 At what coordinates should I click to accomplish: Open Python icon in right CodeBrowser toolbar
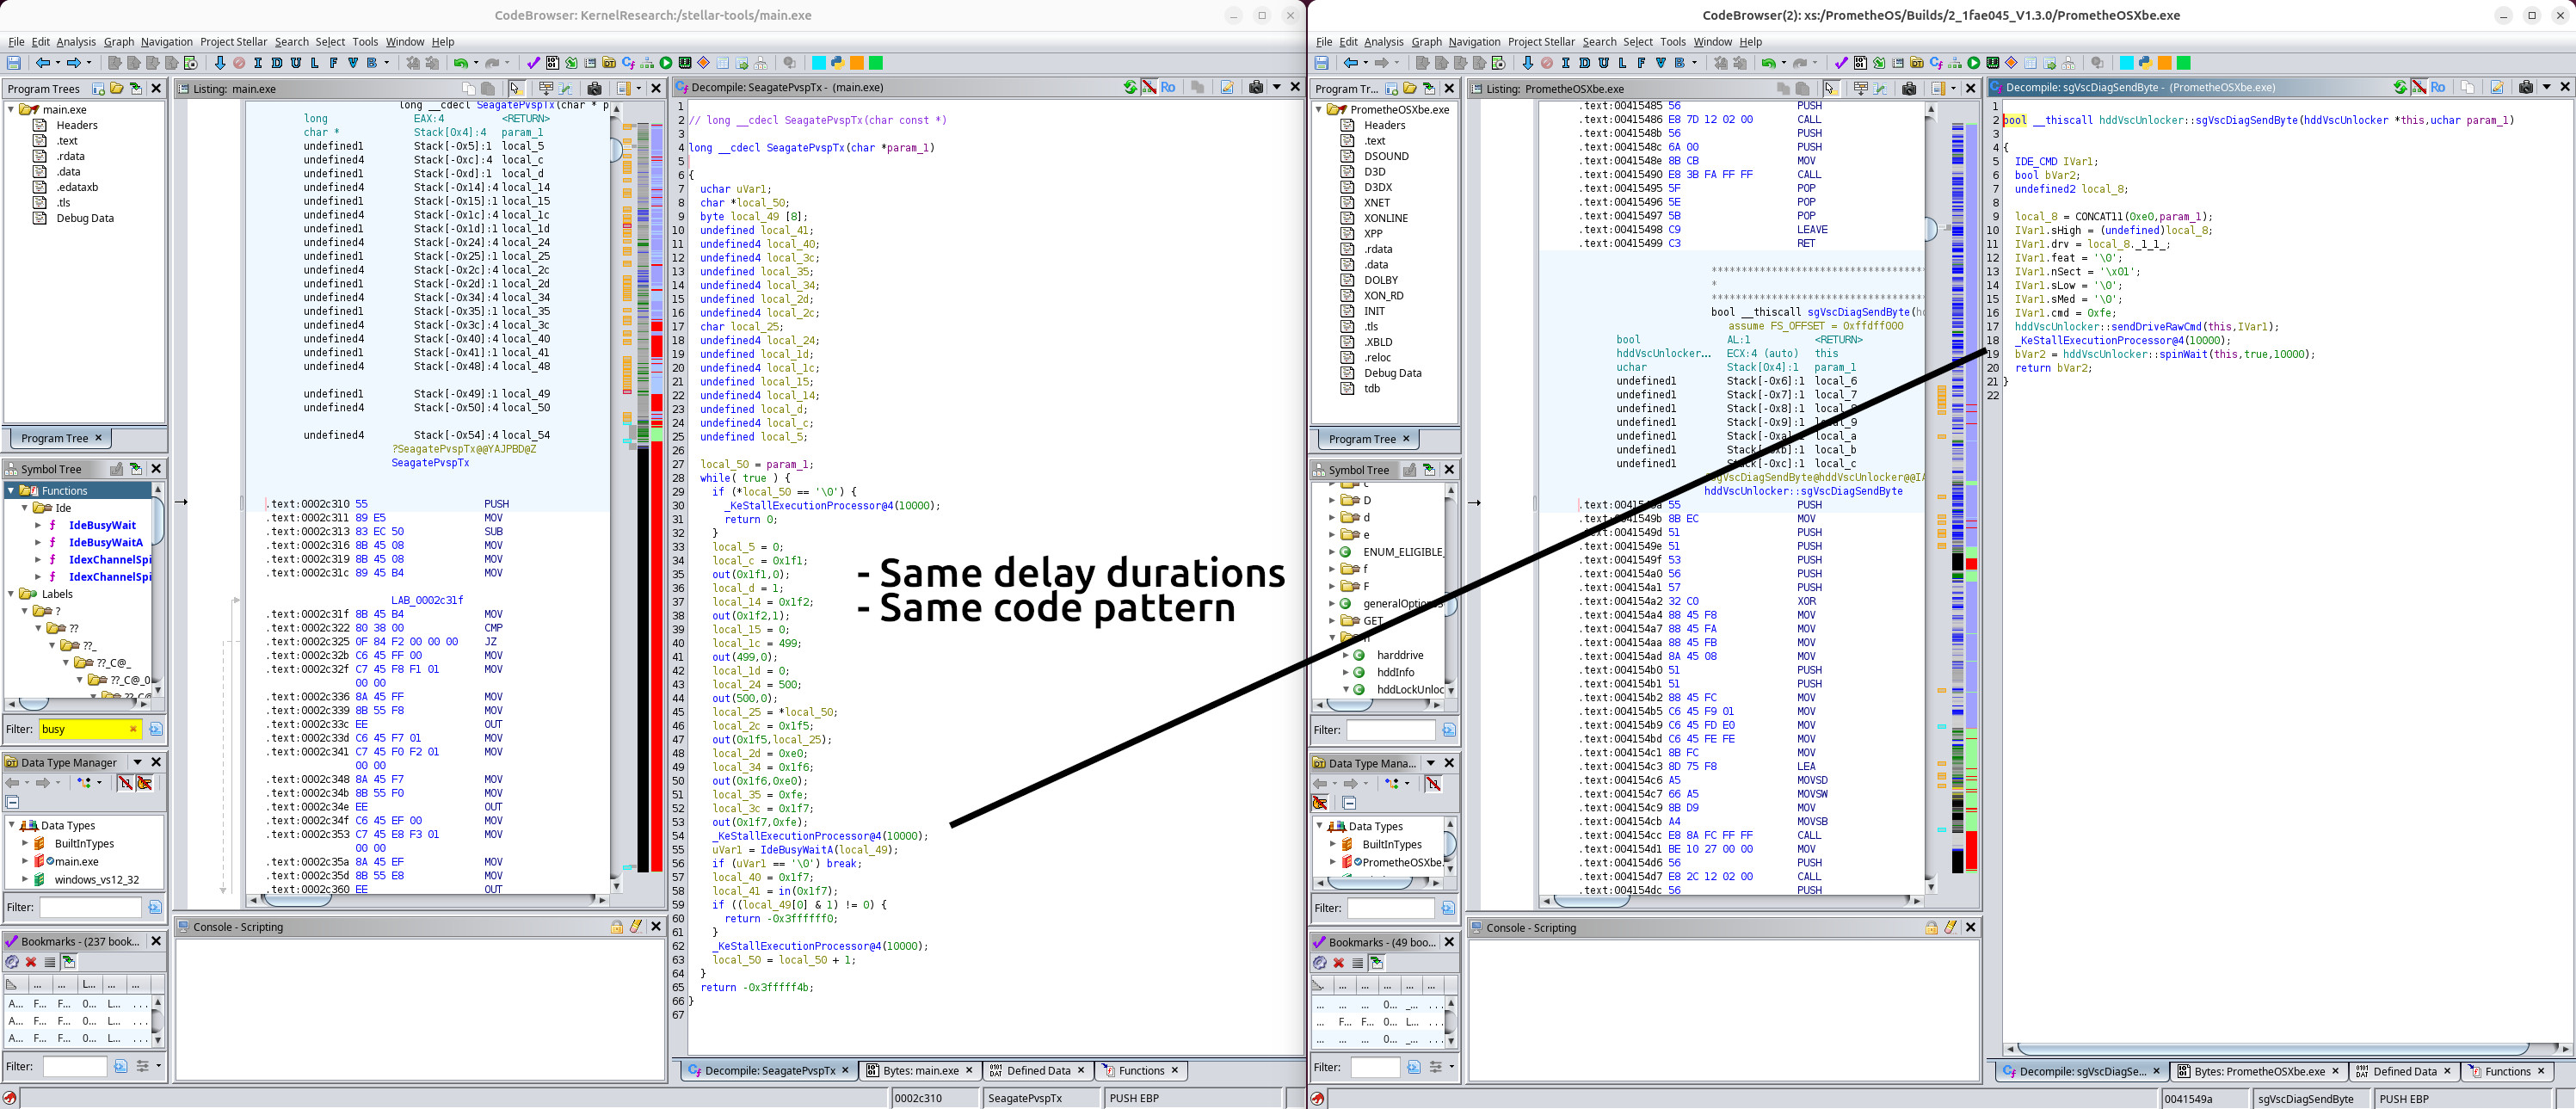click(2146, 63)
